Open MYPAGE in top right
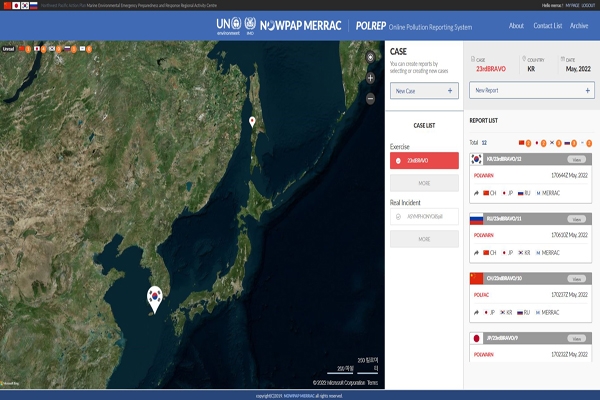This screenshot has width=600, height=400. pyautogui.click(x=572, y=5)
